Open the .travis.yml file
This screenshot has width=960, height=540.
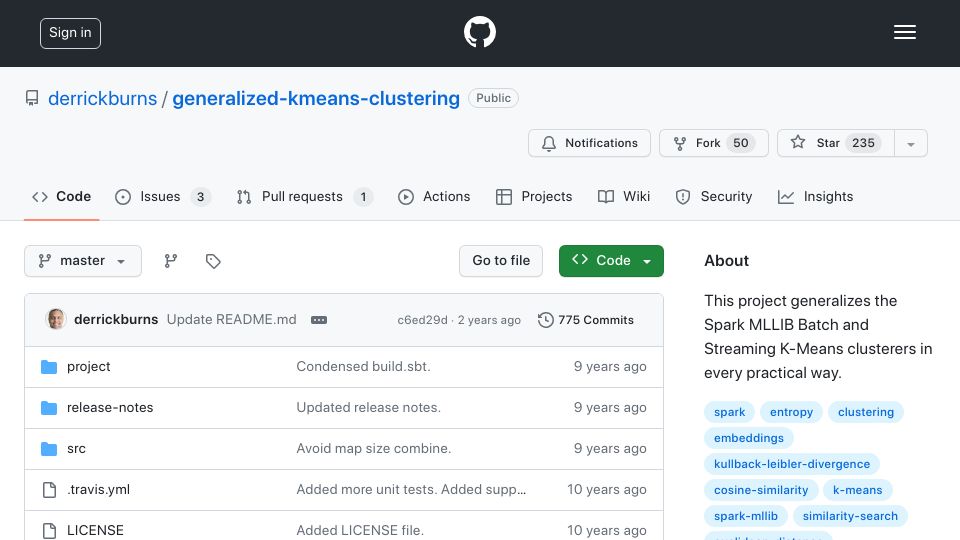pyautogui.click(x=99, y=490)
